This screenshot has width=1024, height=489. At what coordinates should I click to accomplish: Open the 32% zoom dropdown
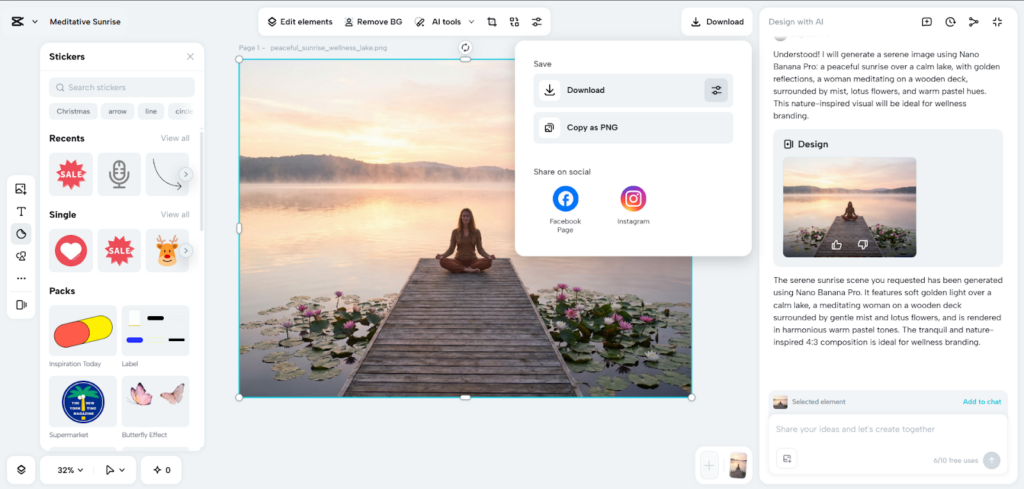71,470
